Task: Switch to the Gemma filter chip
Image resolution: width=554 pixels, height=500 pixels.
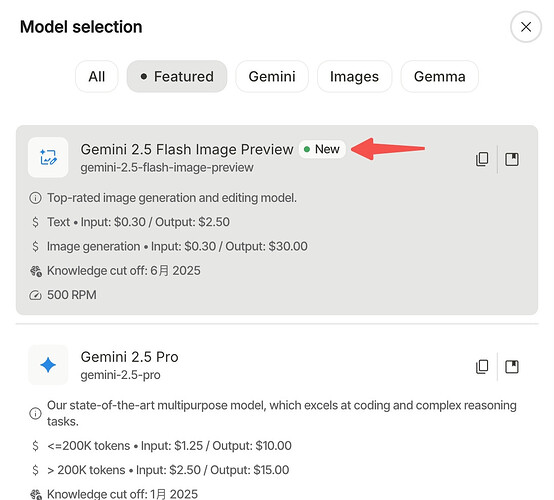Action: click(439, 76)
